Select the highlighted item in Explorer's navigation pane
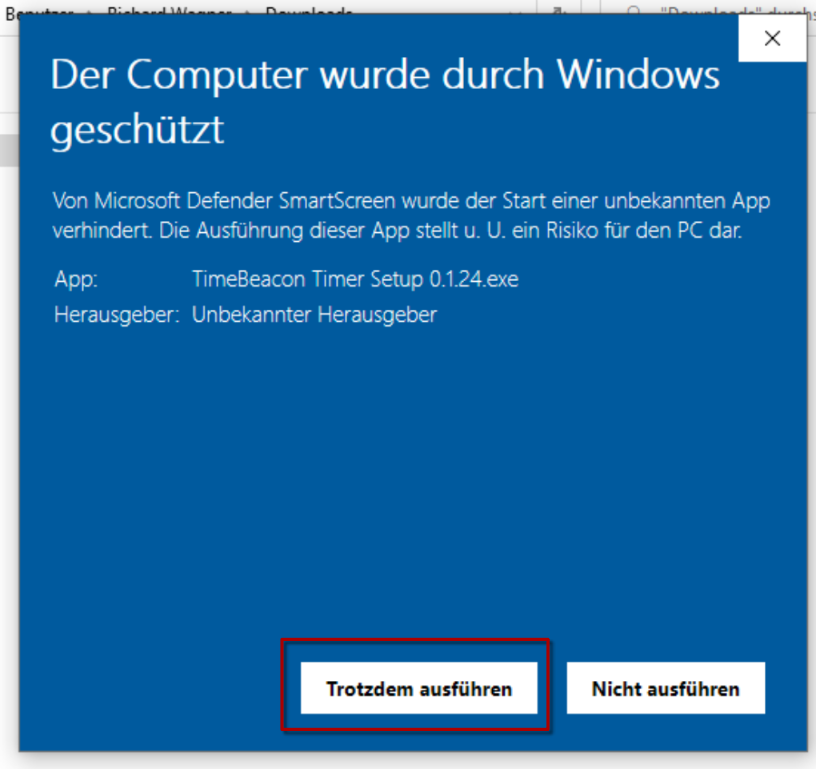816x769 pixels. point(9,150)
